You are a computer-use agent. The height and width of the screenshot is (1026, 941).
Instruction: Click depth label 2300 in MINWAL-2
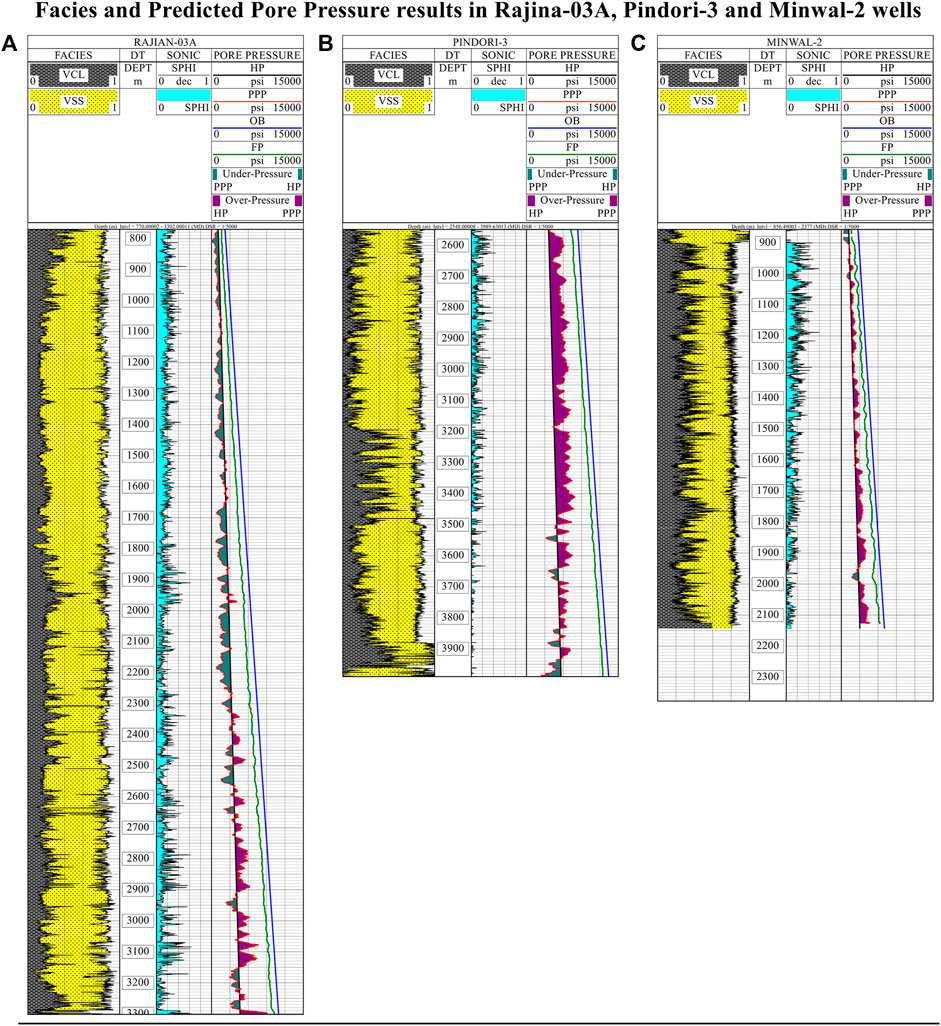(x=767, y=676)
